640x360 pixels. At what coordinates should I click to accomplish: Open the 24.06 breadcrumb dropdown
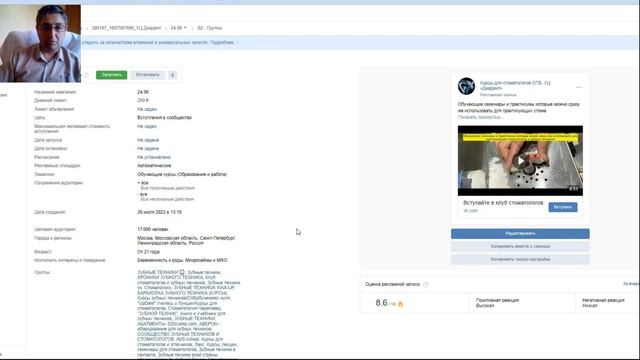point(178,28)
